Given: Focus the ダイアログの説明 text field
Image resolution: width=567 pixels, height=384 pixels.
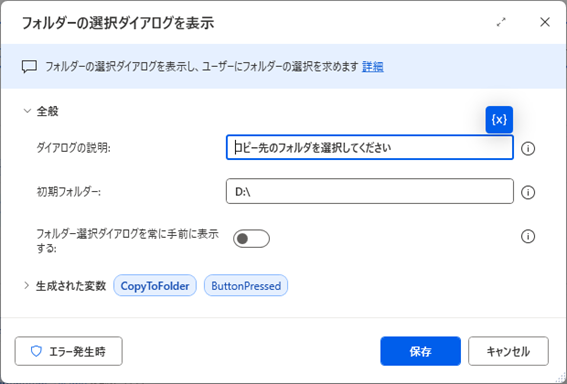Looking at the screenshot, I should click(370, 148).
